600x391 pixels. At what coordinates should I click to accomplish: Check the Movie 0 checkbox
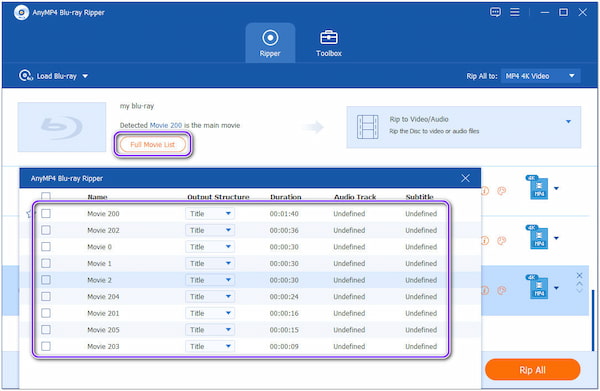[46, 247]
